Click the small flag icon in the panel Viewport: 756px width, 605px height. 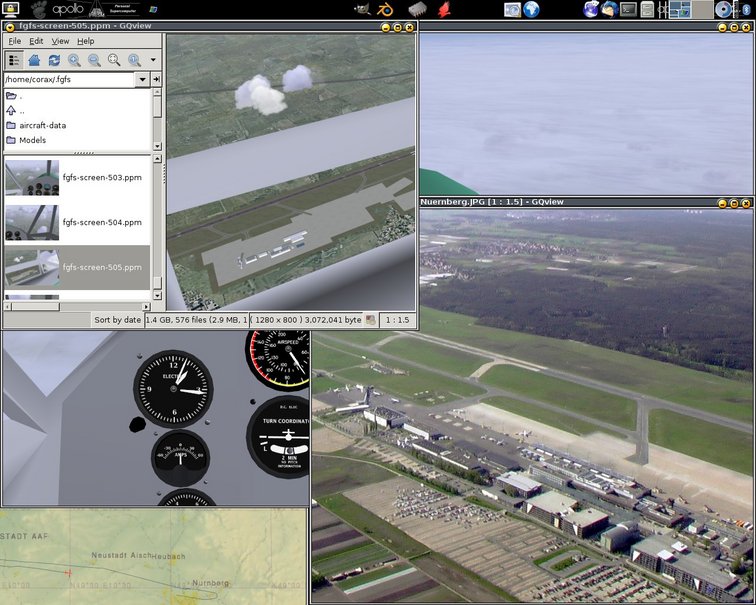[x=153, y=9]
